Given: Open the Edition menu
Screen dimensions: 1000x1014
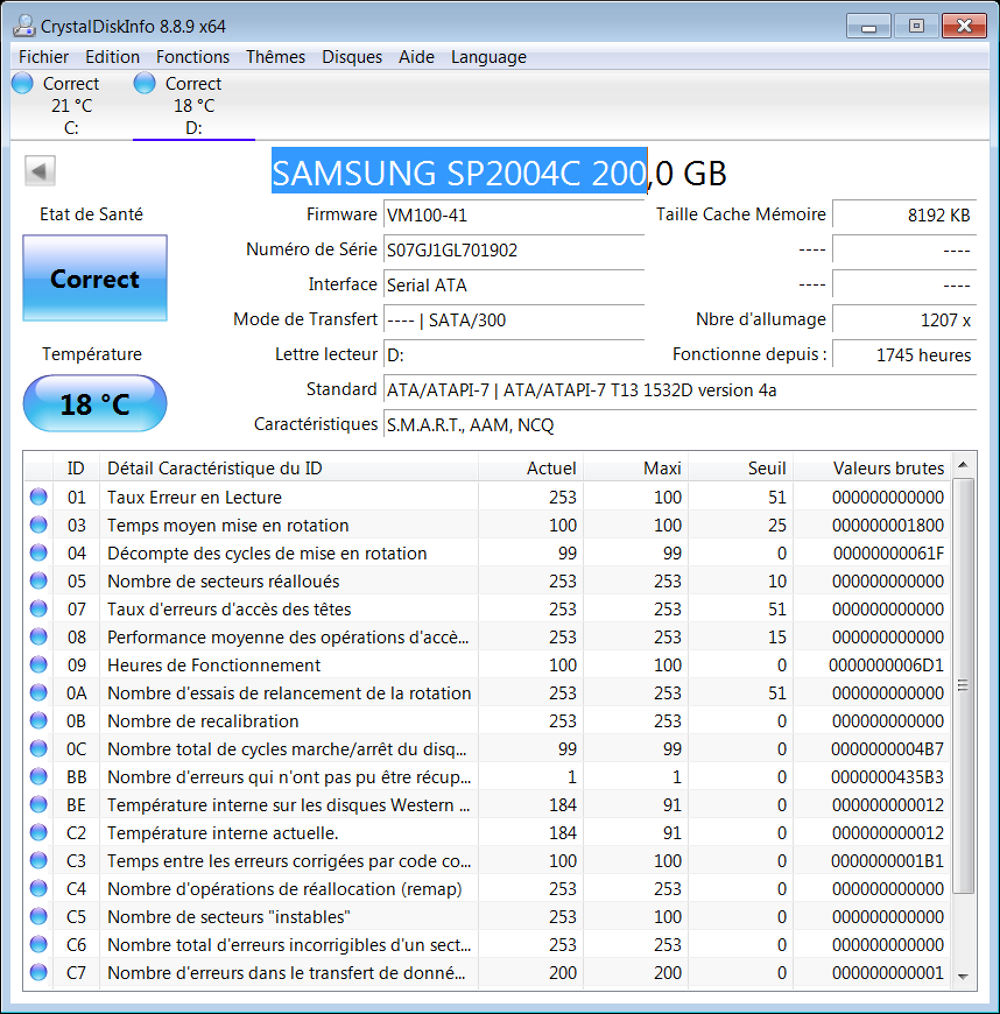Looking at the screenshot, I should pyautogui.click(x=113, y=57).
